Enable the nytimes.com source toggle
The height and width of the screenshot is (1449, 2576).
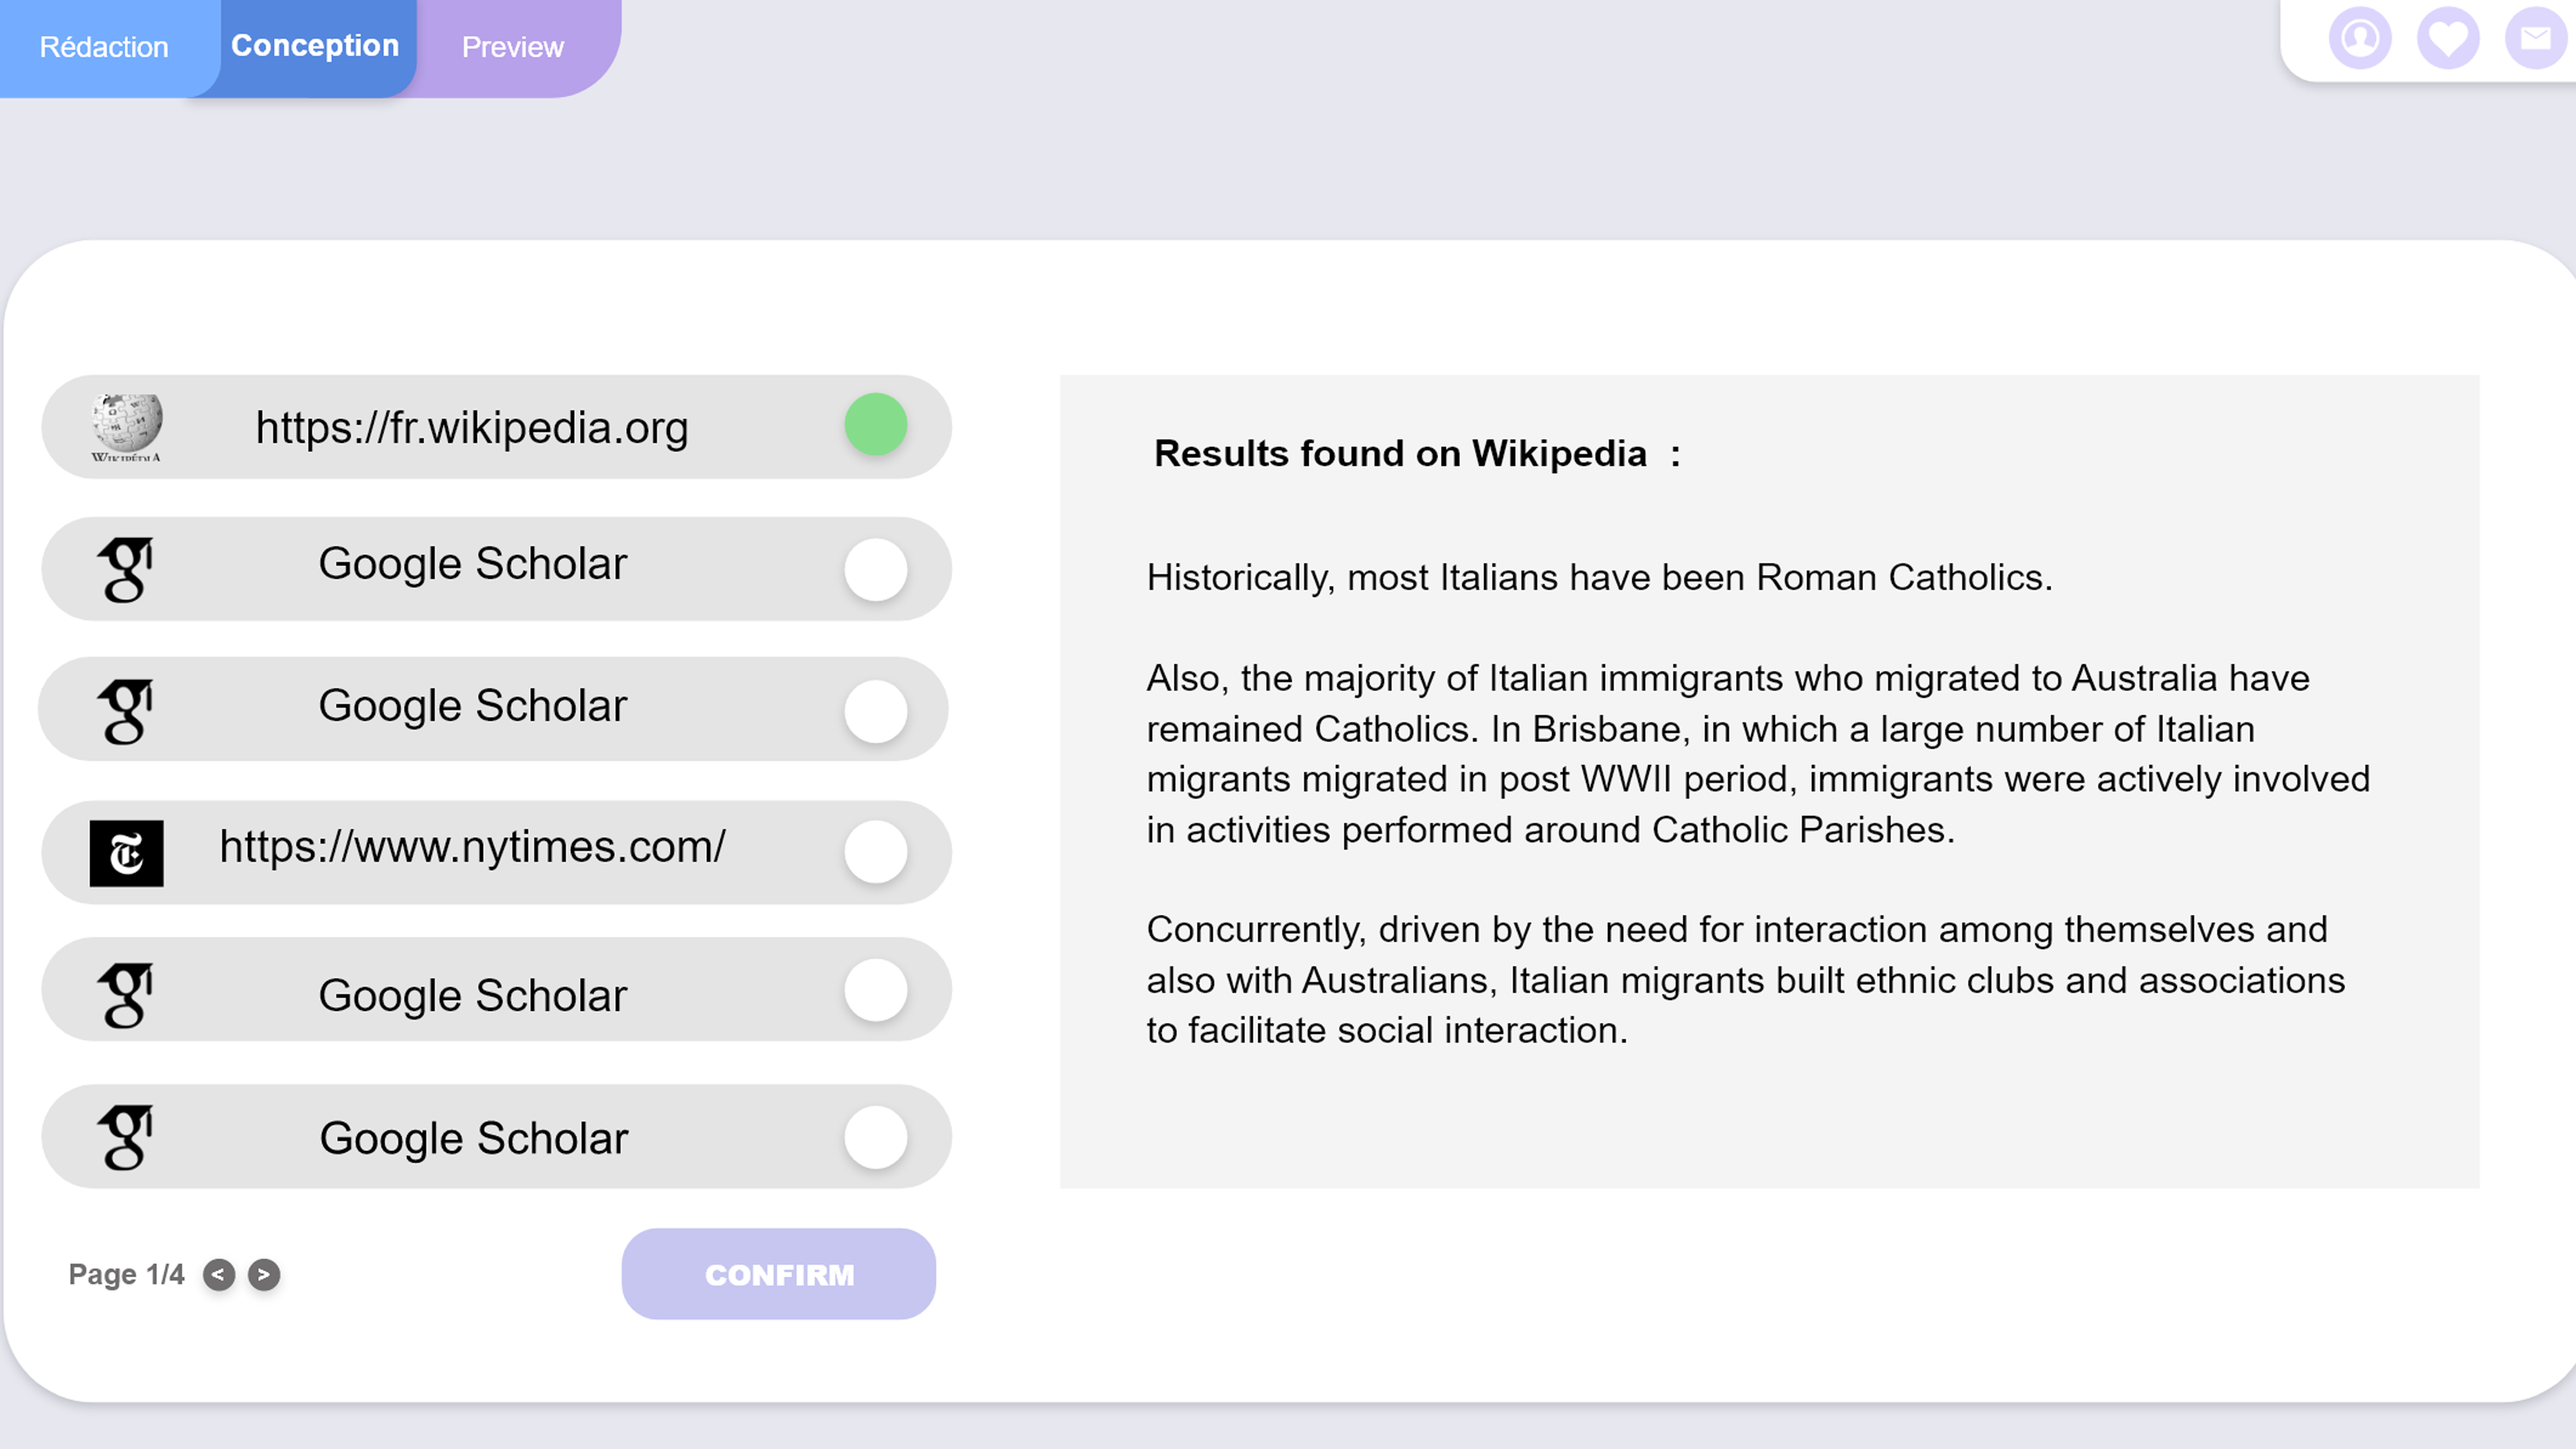pos(876,852)
